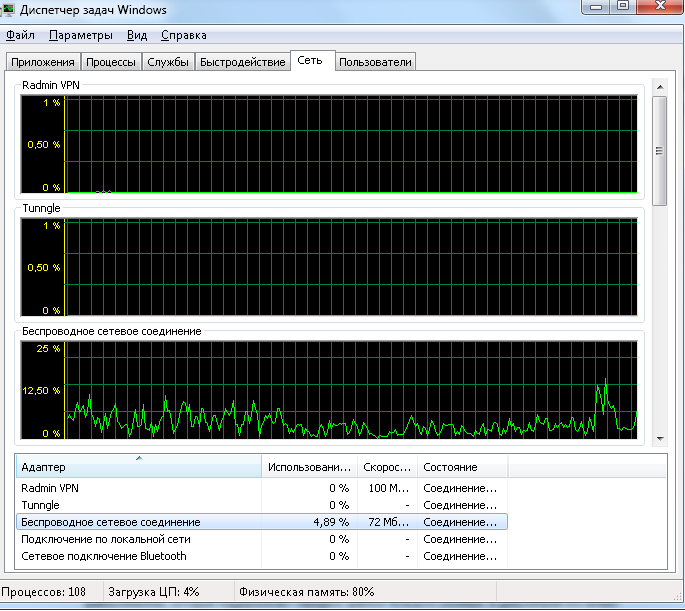Click the graph scrollbar up arrow
The height and width of the screenshot is (611, 685).
click(x=660, y=87)
